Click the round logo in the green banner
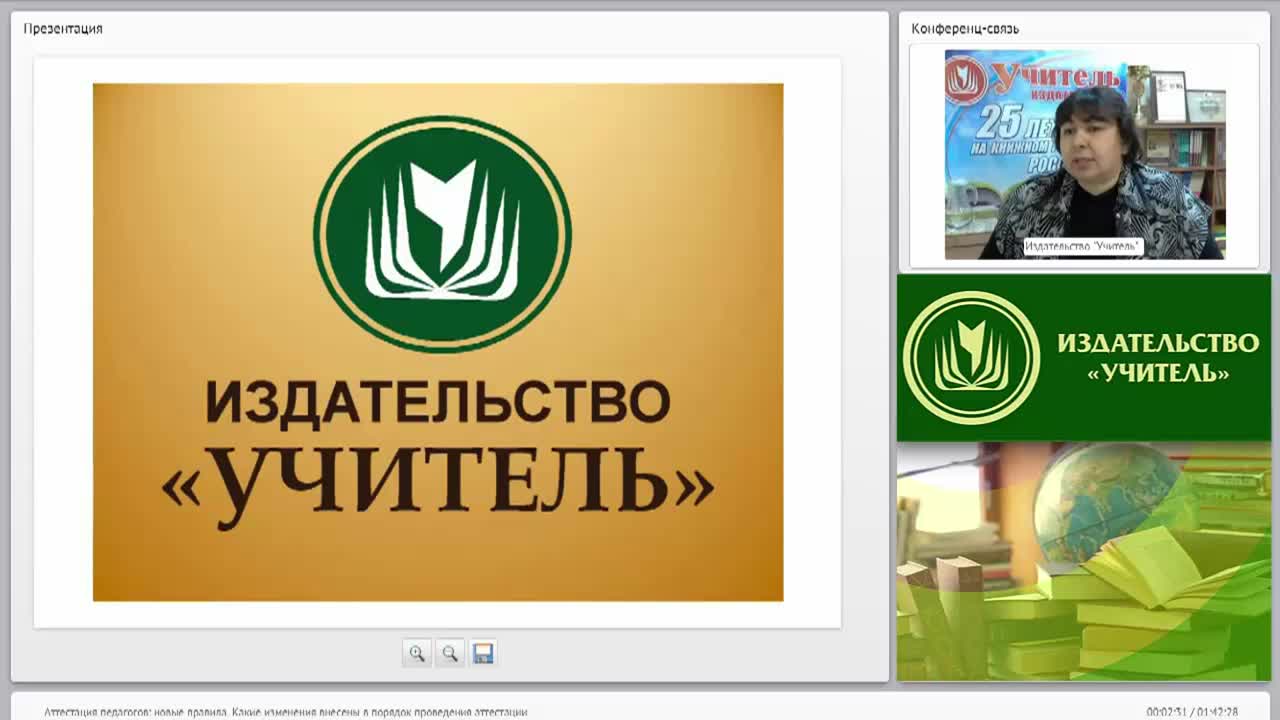1280x720 pixels. coord(971,358)
